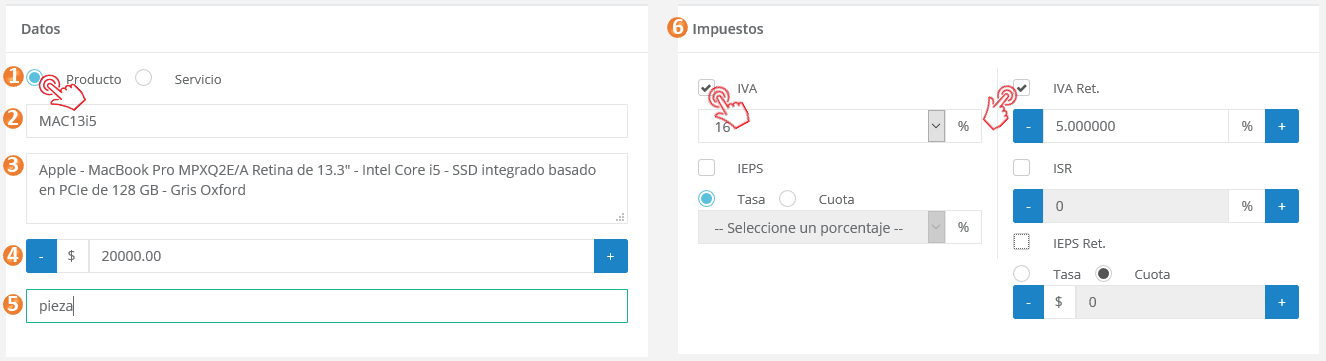
Task: Expand the 'Seleccione un porcentaje' dropdown
Action: pos(822,227)
